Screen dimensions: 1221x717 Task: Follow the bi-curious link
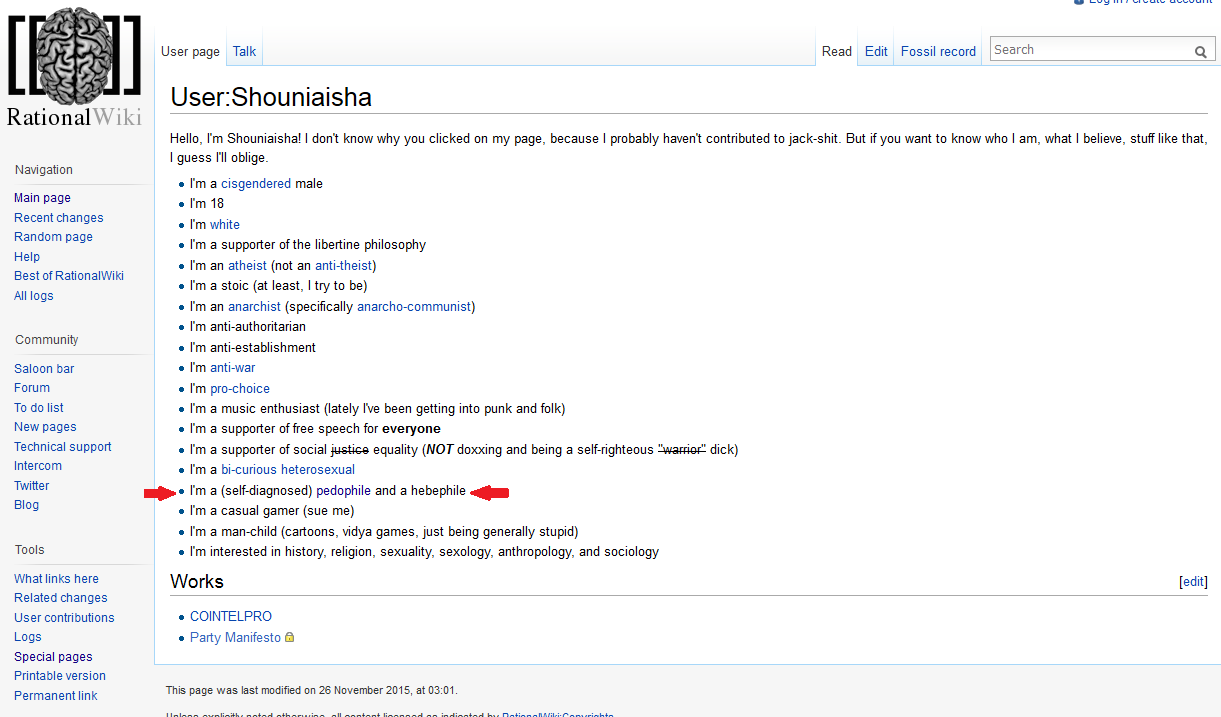tap(249, 470)
